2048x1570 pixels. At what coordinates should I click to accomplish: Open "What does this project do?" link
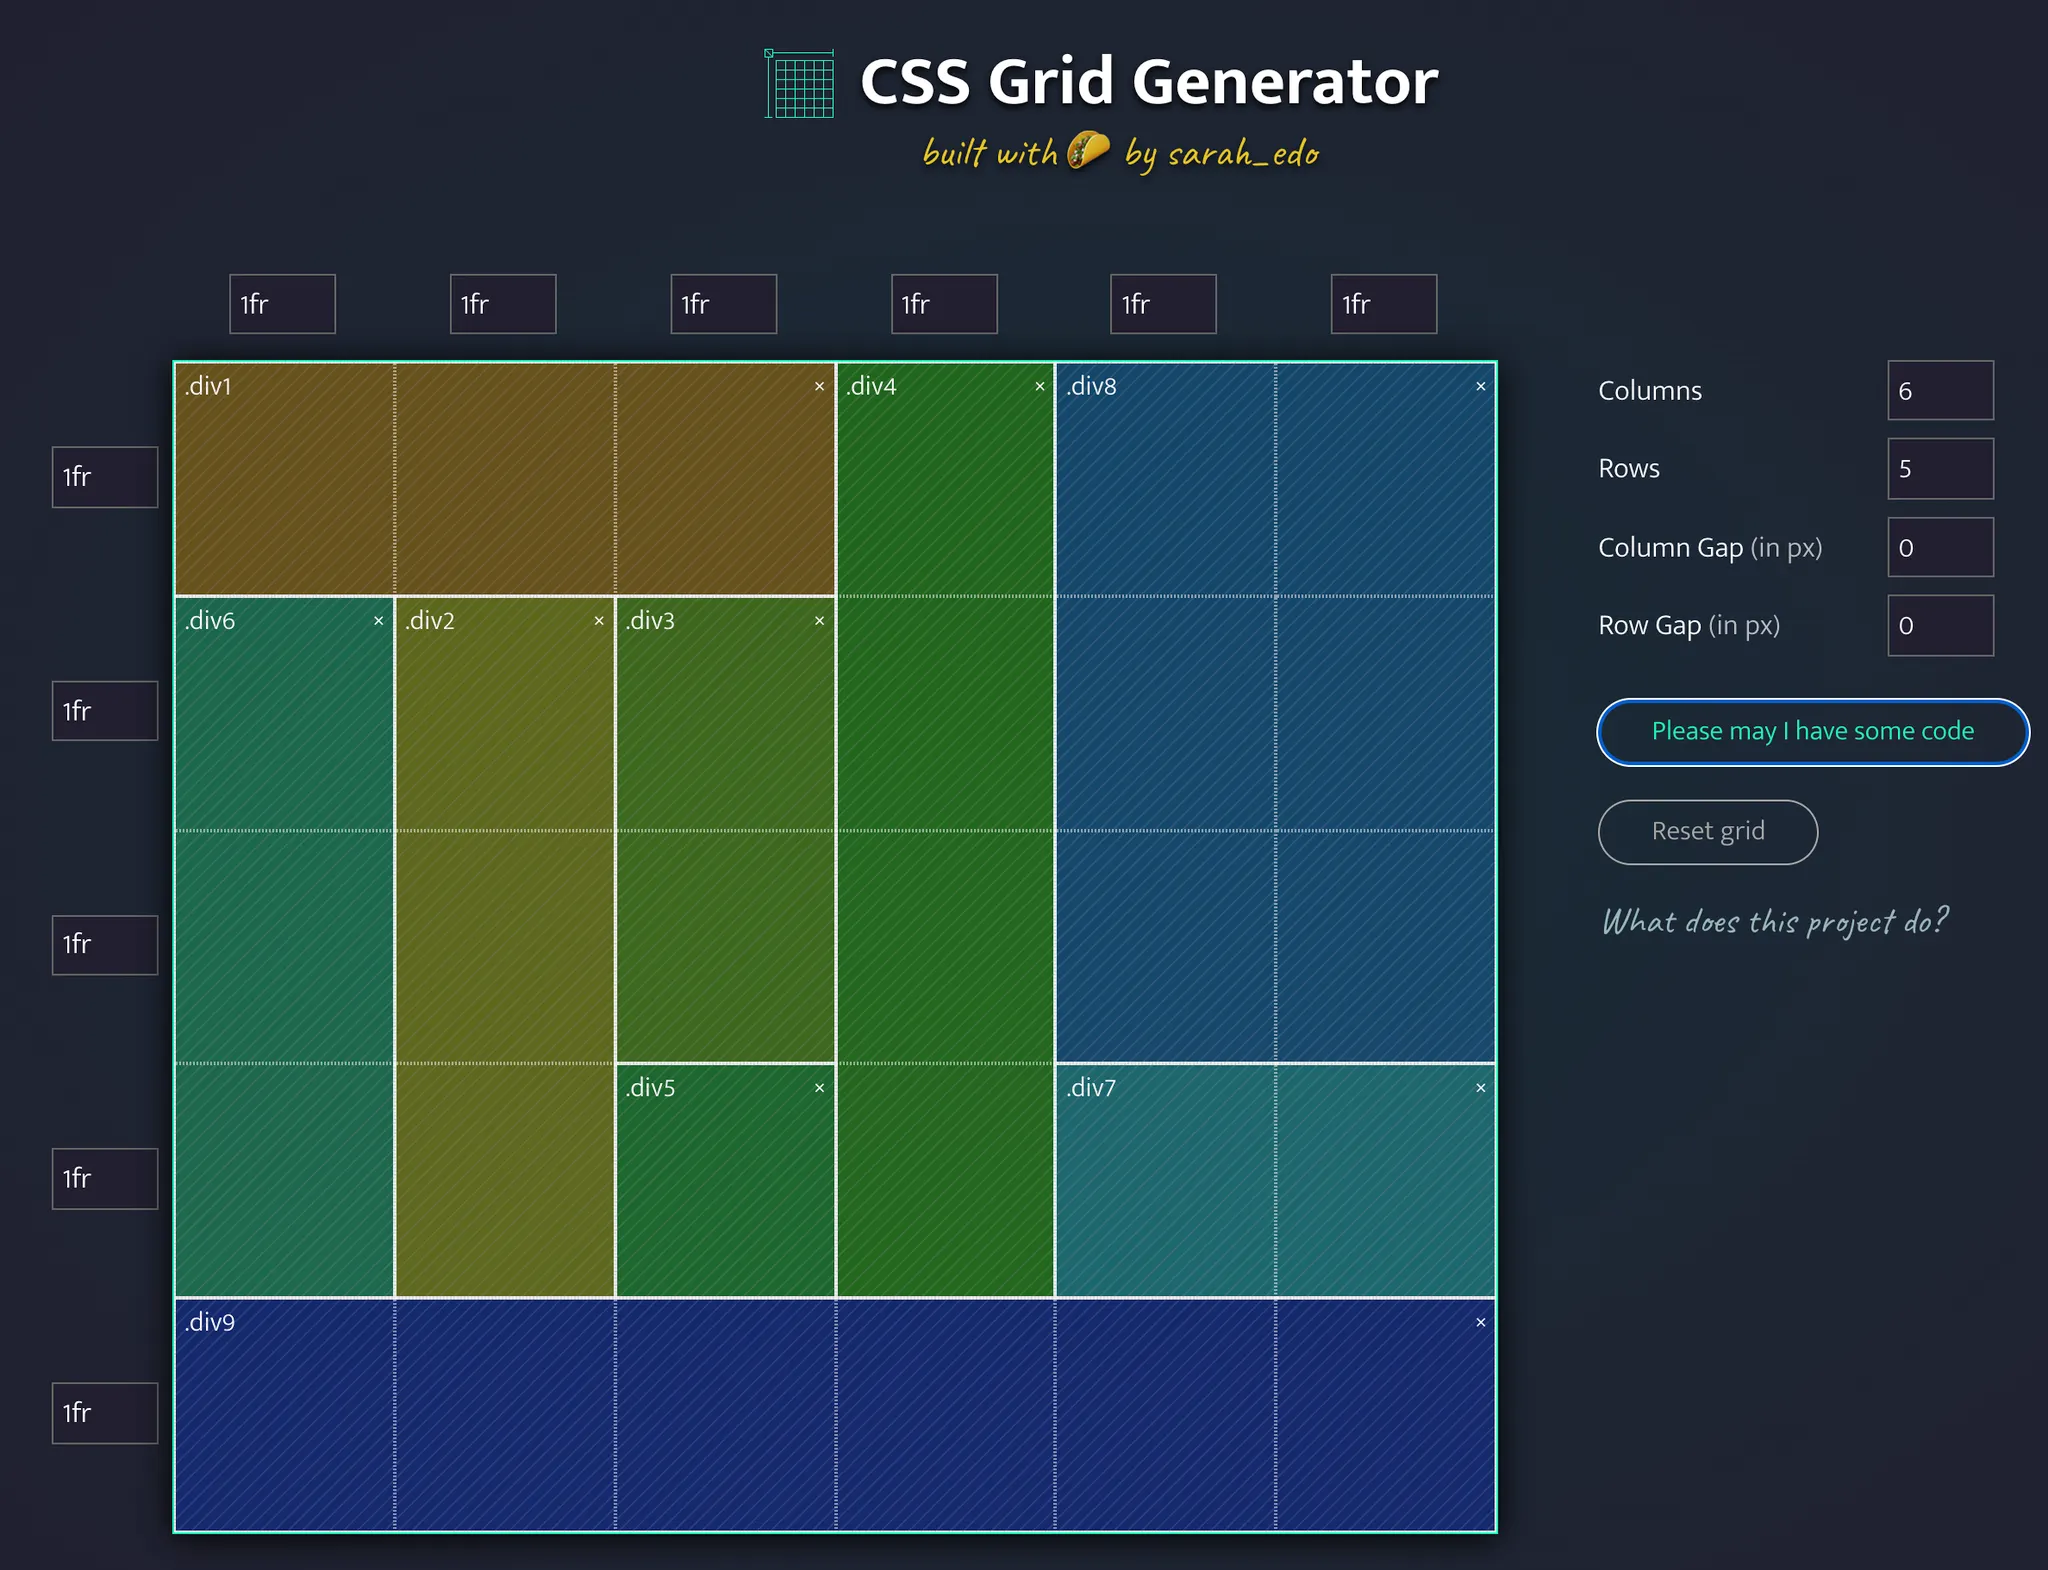click(1775, 921)
